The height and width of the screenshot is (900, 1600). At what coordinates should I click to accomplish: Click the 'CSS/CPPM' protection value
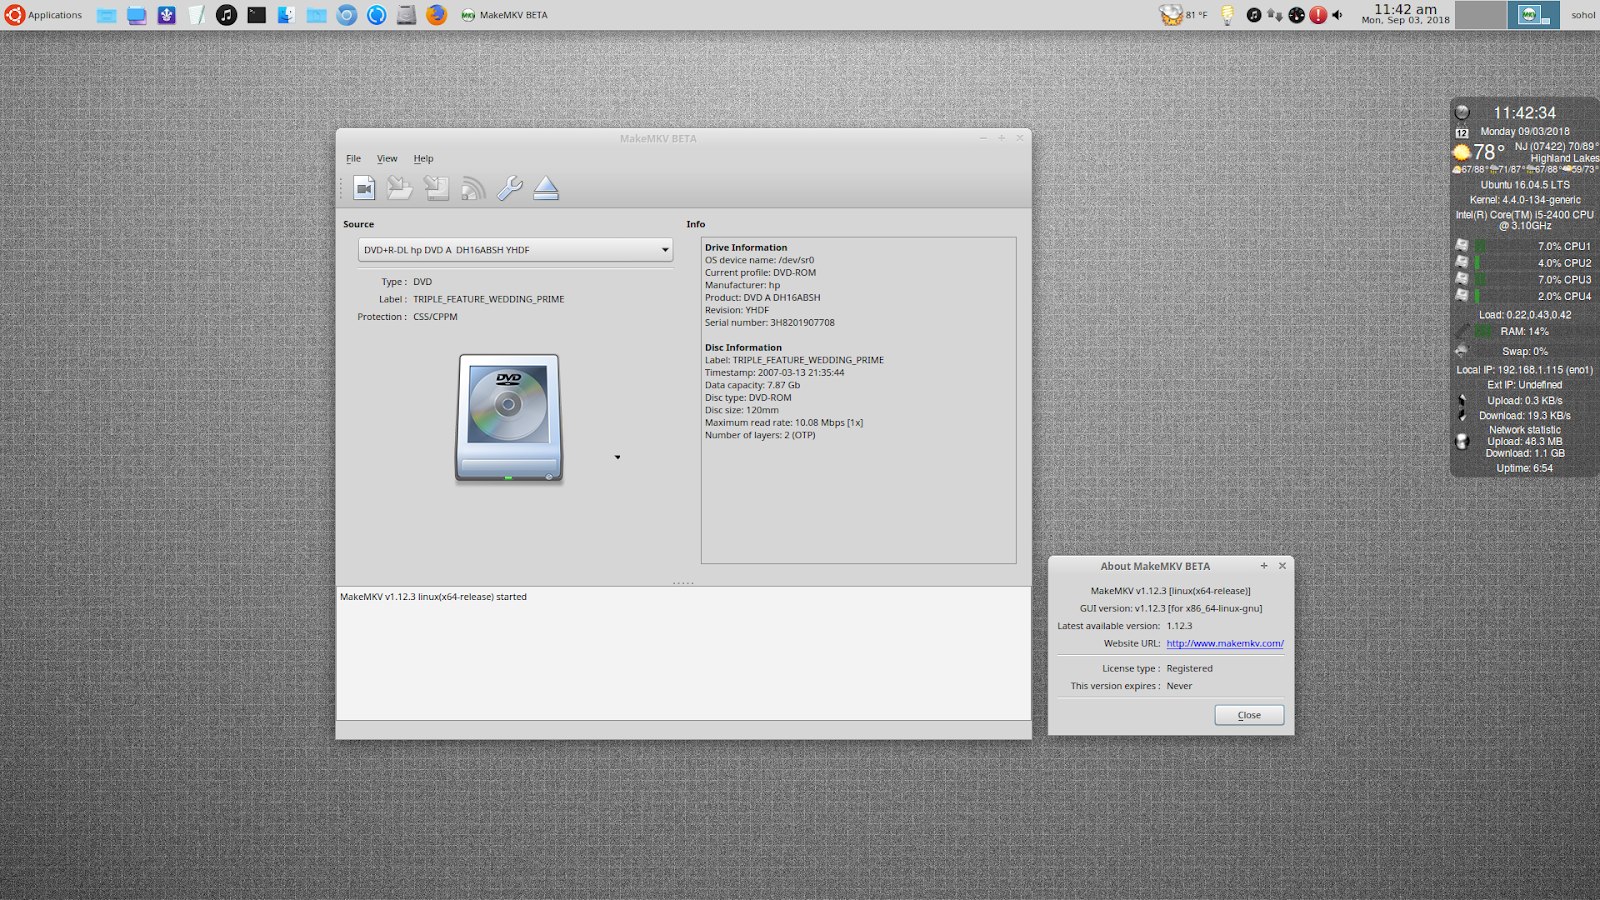pyautogui.click(x=435, y=317)
